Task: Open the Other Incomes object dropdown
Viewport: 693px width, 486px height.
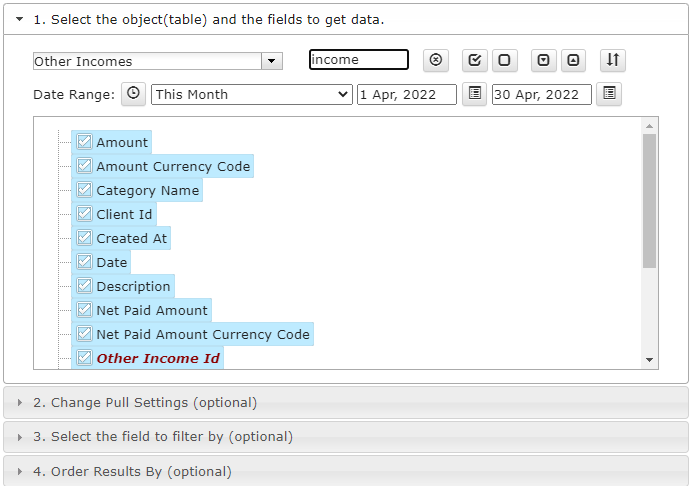Action: pos(272,61)
